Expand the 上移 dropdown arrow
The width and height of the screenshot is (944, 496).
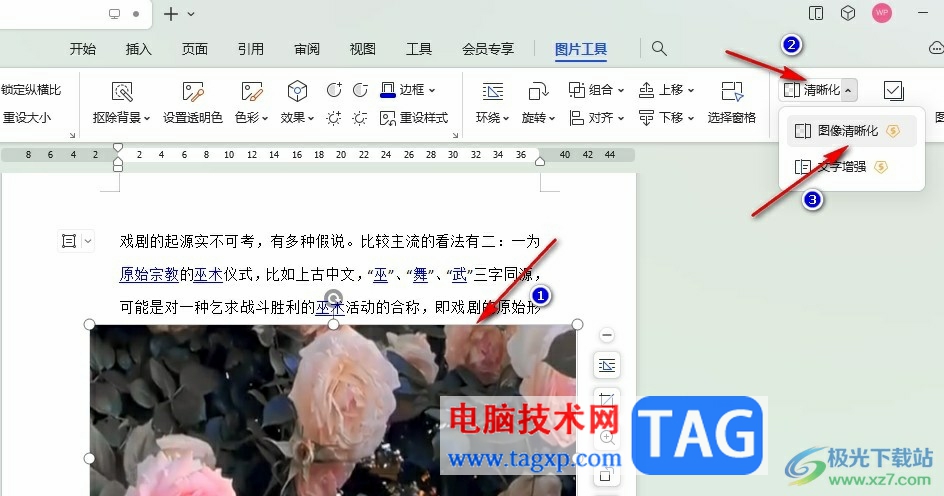click(x=691, y=90)
